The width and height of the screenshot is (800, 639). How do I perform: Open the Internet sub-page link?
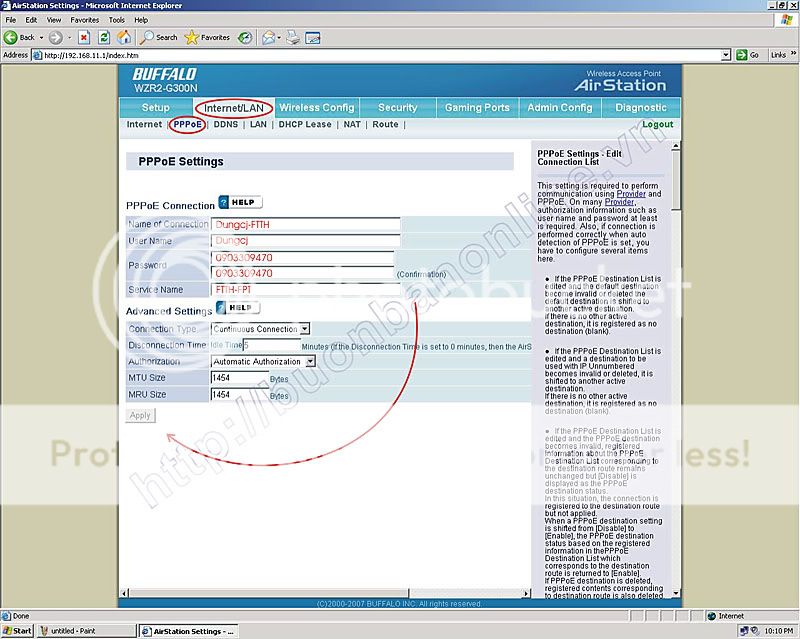(144, 124)
